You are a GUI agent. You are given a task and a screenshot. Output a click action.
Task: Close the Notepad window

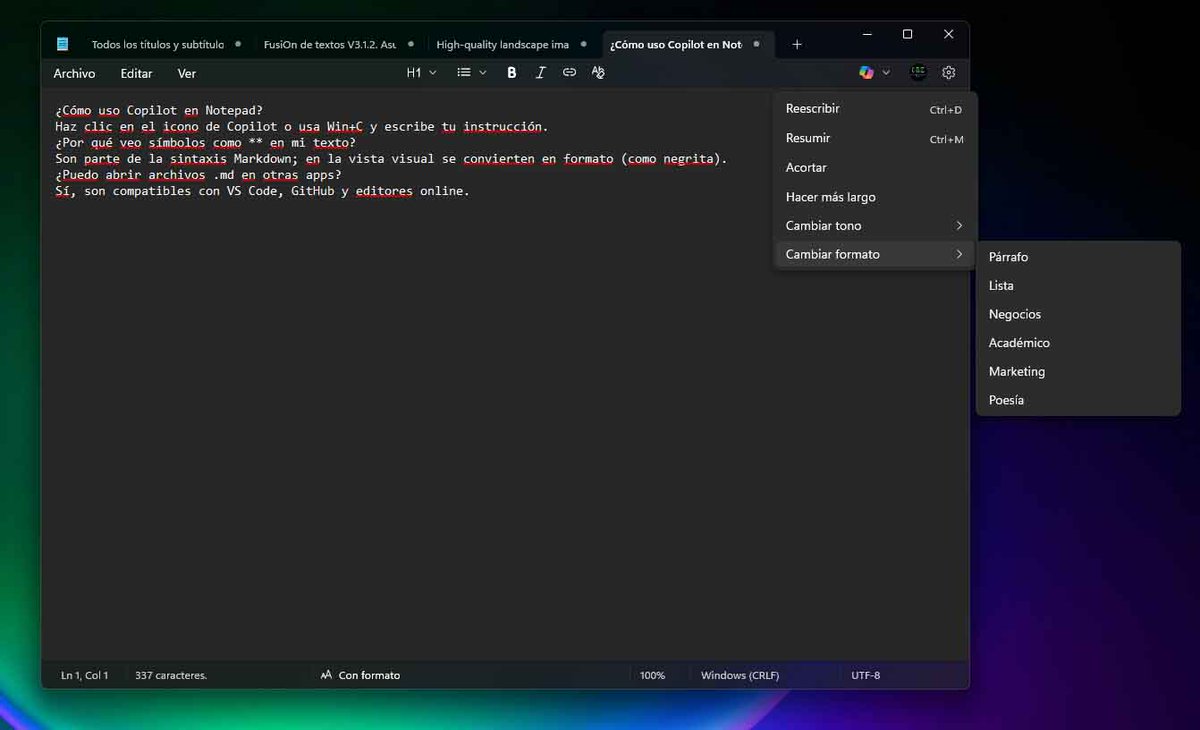949,35
